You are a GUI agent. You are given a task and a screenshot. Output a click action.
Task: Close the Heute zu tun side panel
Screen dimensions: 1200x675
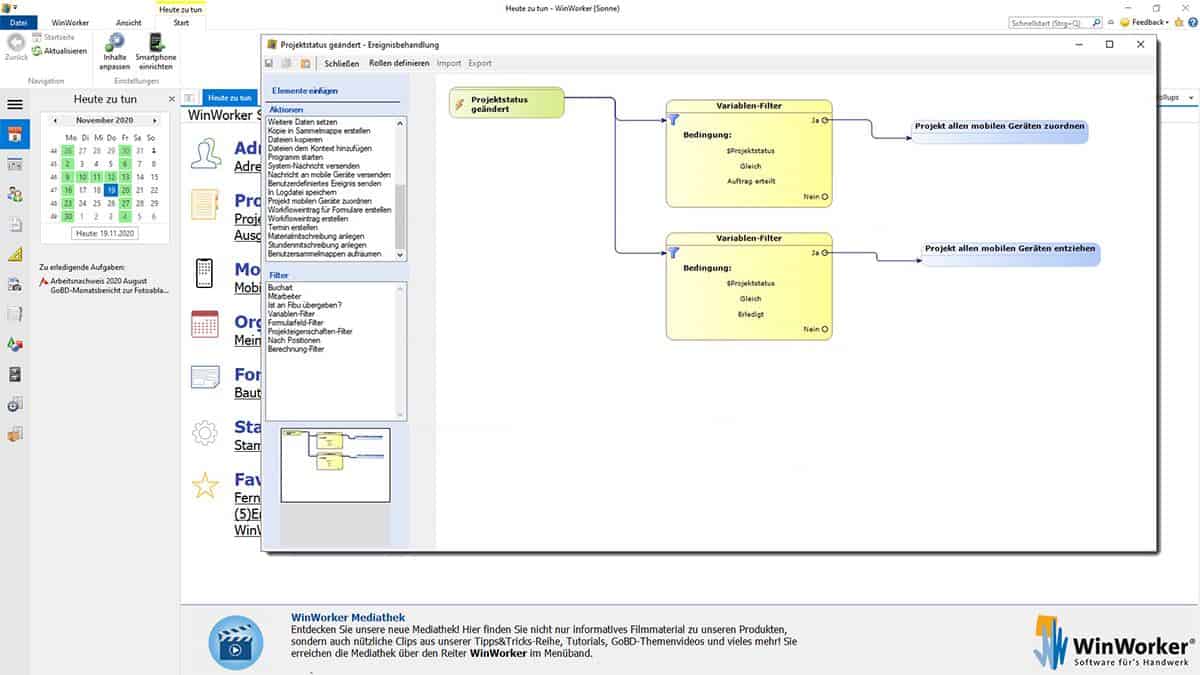tap(171, 99)
